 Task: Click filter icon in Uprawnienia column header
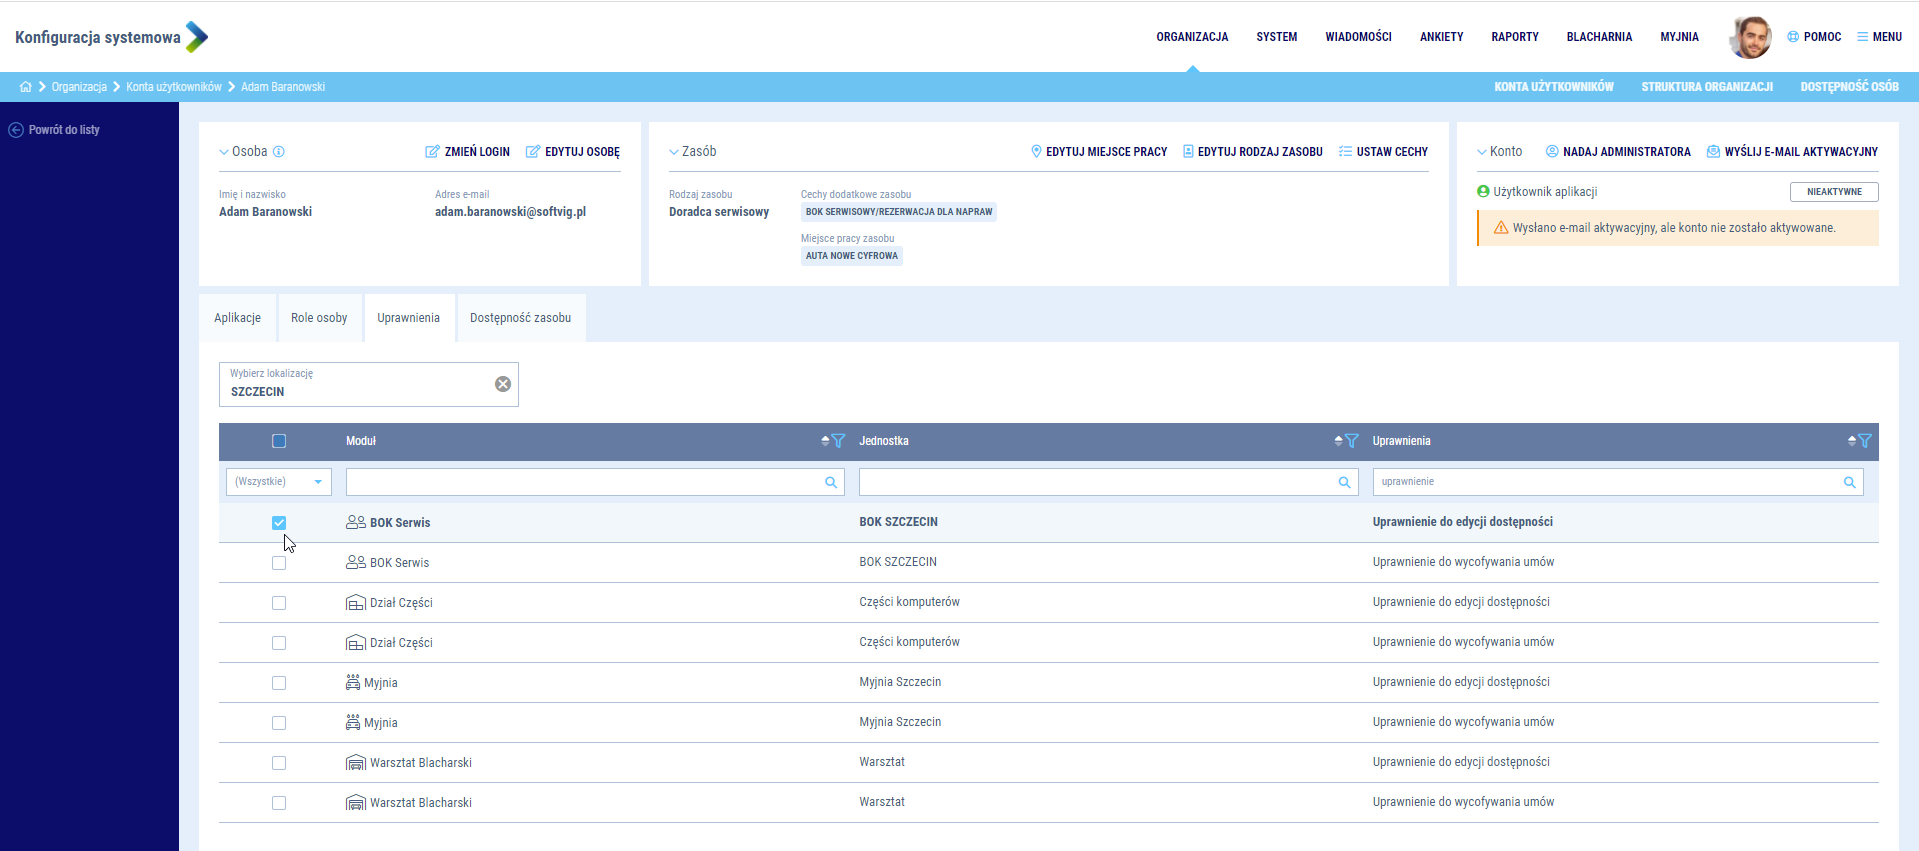1865,441
